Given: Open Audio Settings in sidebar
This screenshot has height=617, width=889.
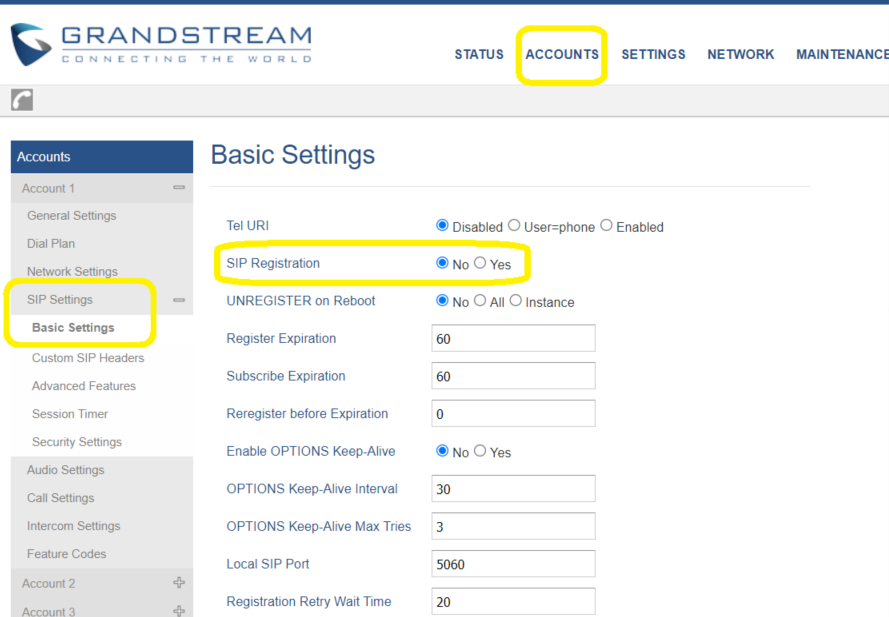Looking at the screenshot, I should coord(66,470).
